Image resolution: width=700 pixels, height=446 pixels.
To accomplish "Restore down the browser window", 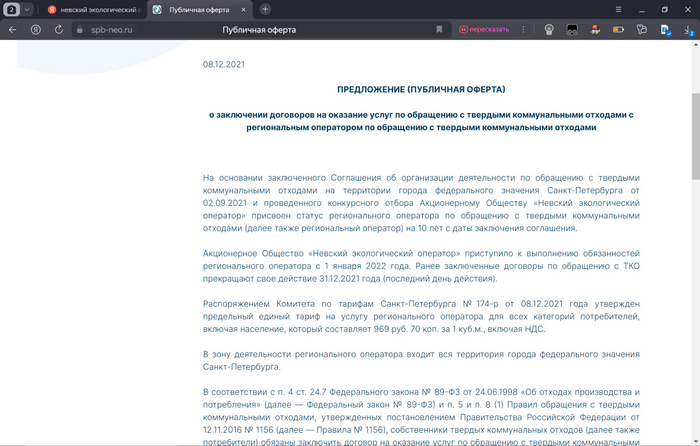I will pos(665,9).
